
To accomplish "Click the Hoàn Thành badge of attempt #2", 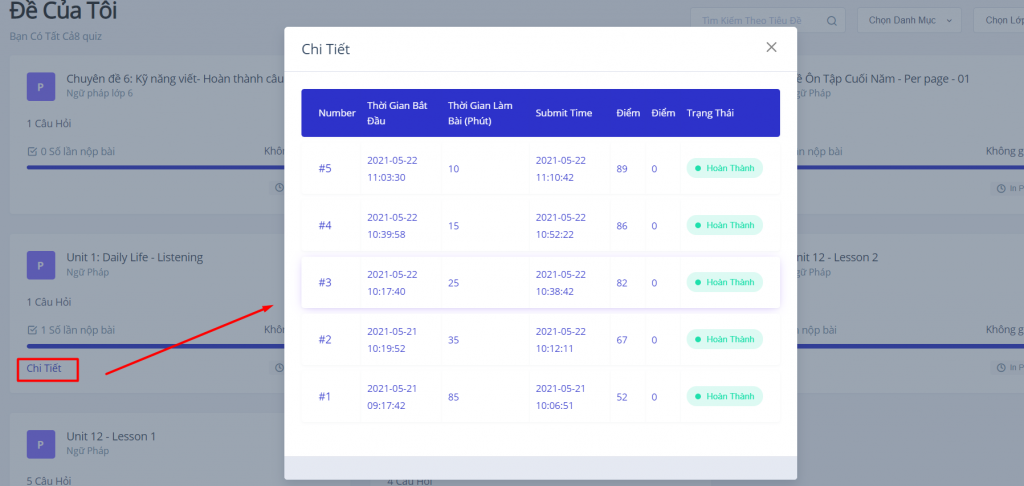I will [x=724, y=339].
